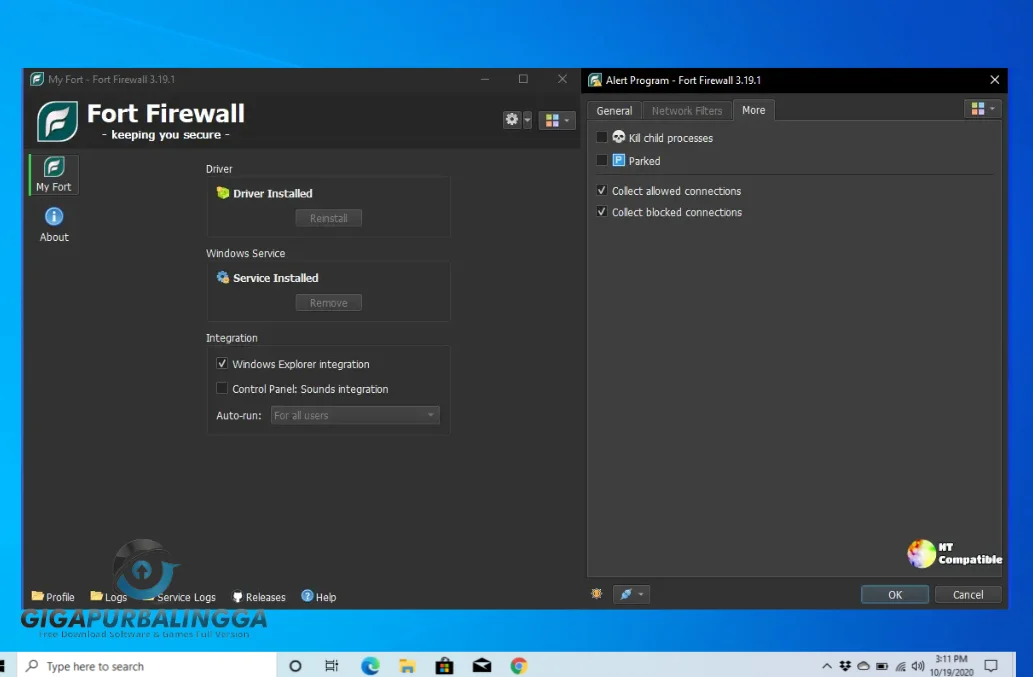This screenshot has height=677, width=1033.
Task: Click the Alert Program title bar icon
Action: [595, 80]
